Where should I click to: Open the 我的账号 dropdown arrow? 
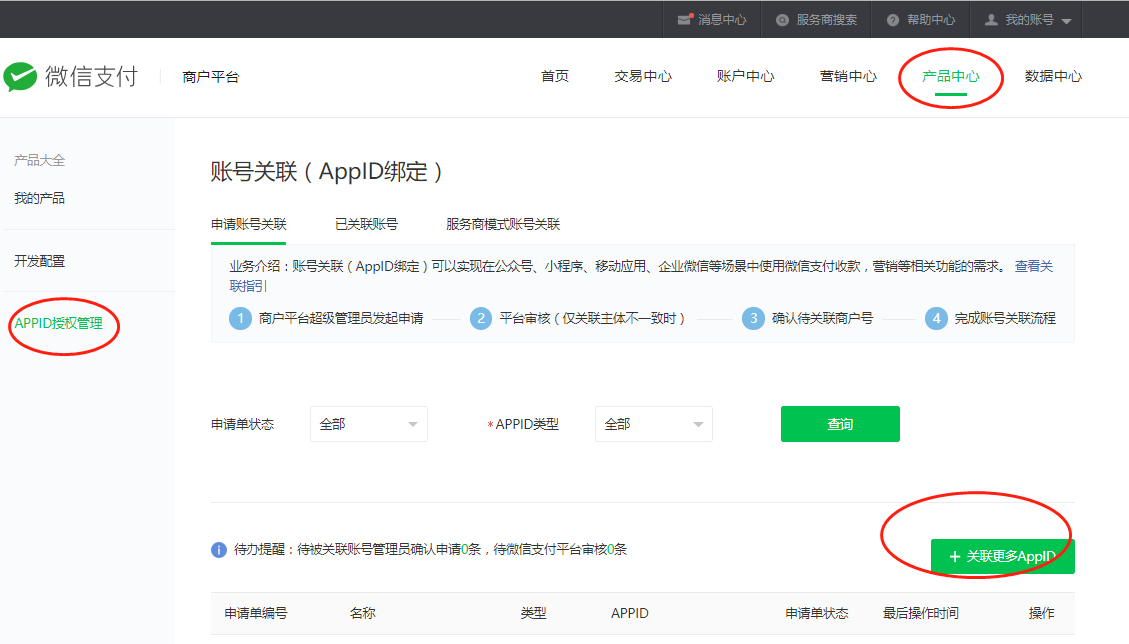[1066, 21]
